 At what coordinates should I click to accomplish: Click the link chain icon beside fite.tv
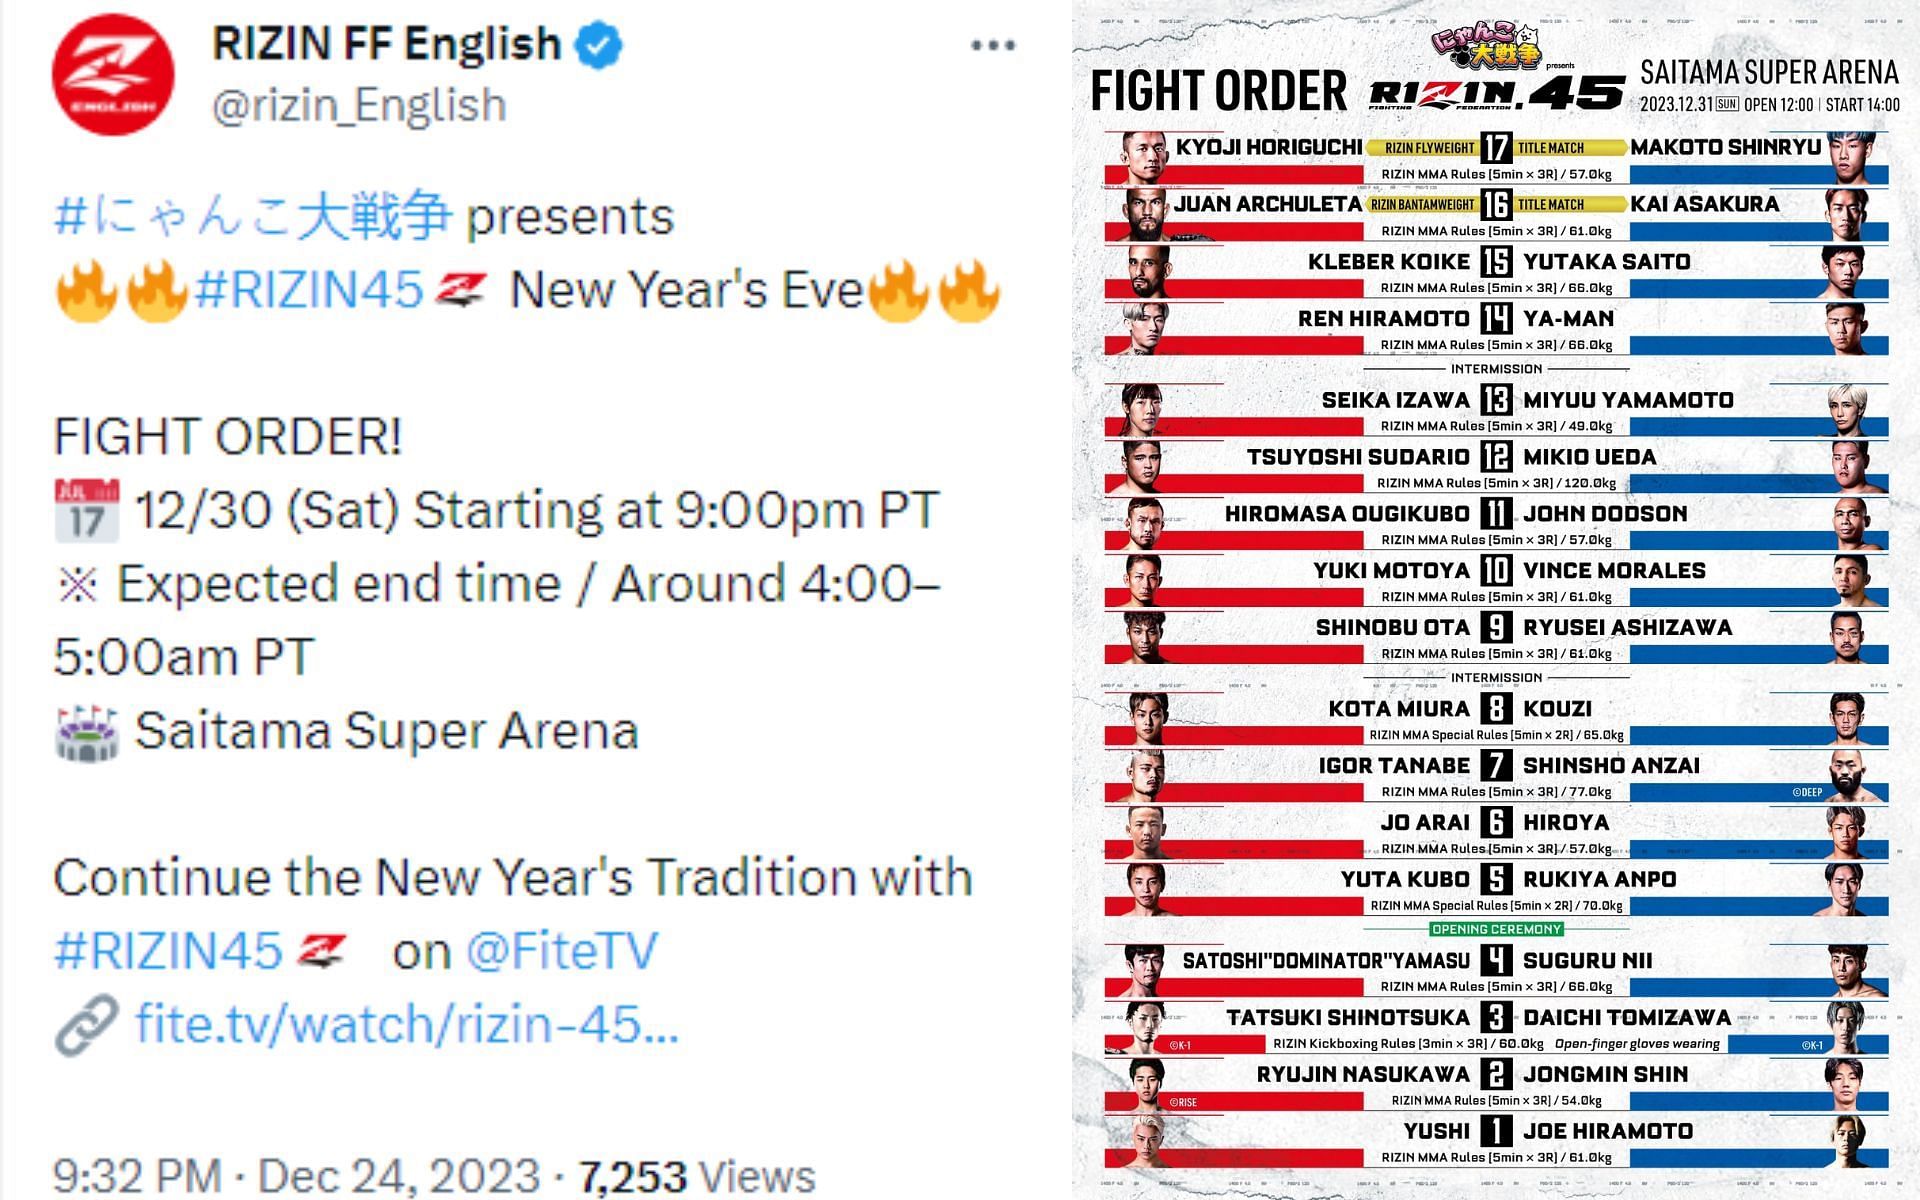(87, 1025)
